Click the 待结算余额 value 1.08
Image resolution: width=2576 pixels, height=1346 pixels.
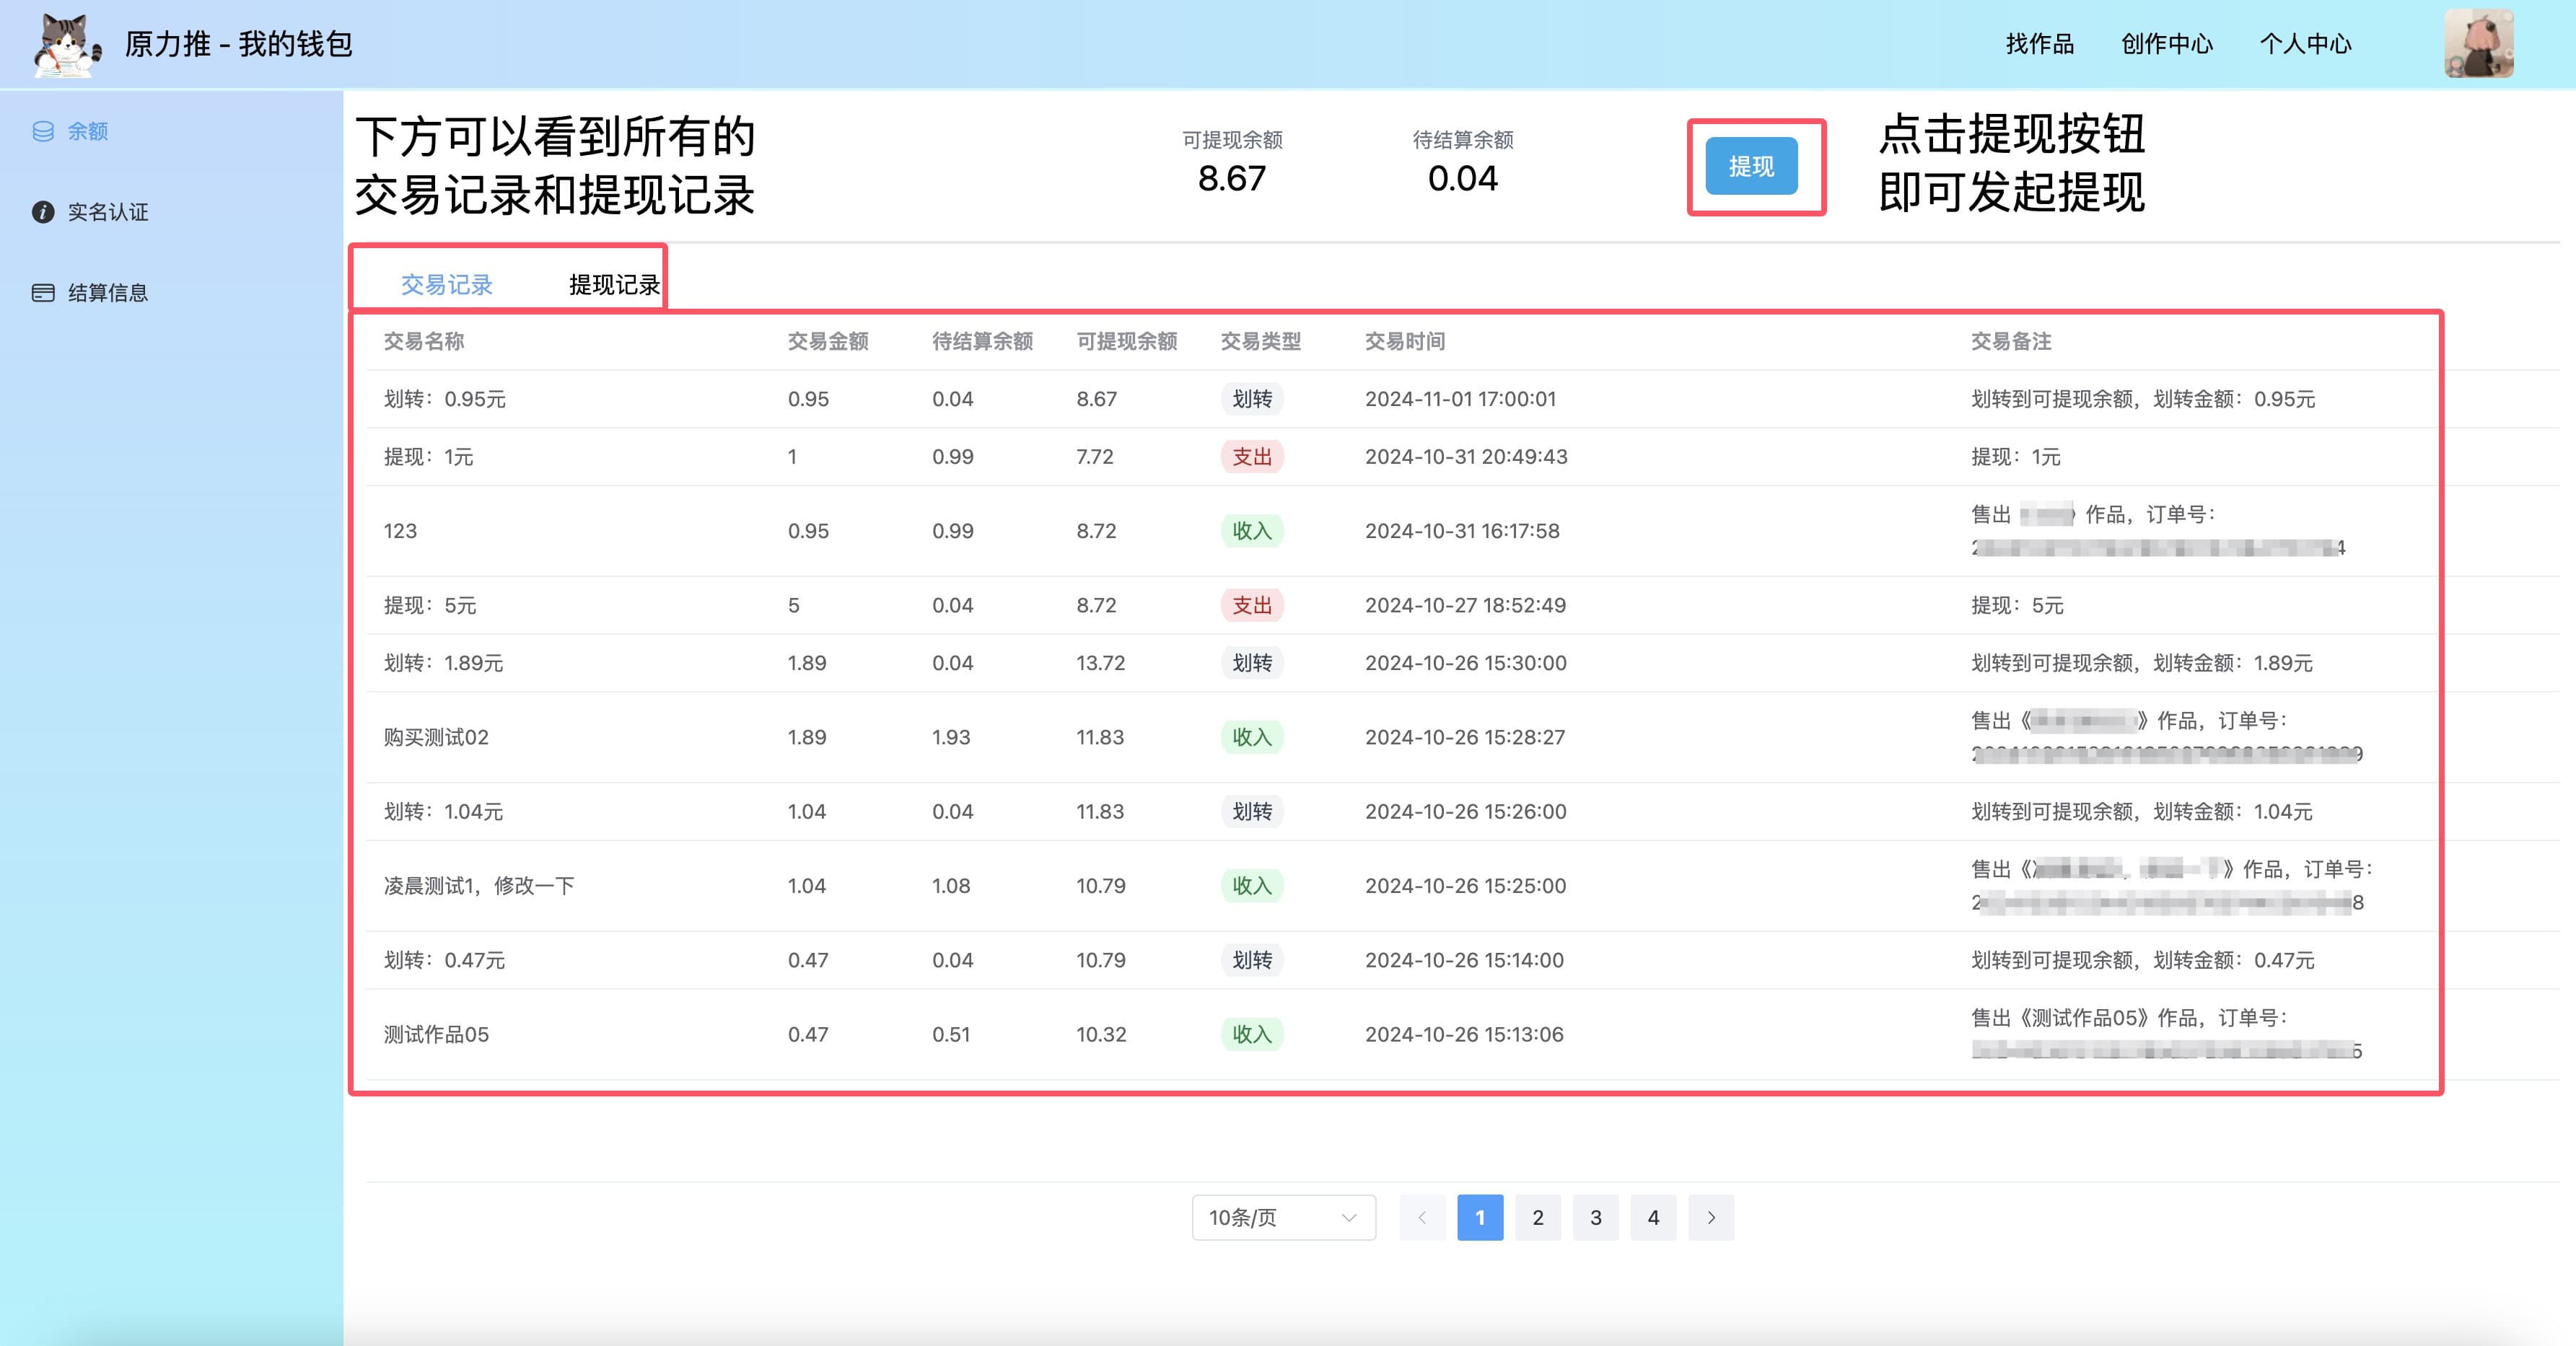pos(951,886)
